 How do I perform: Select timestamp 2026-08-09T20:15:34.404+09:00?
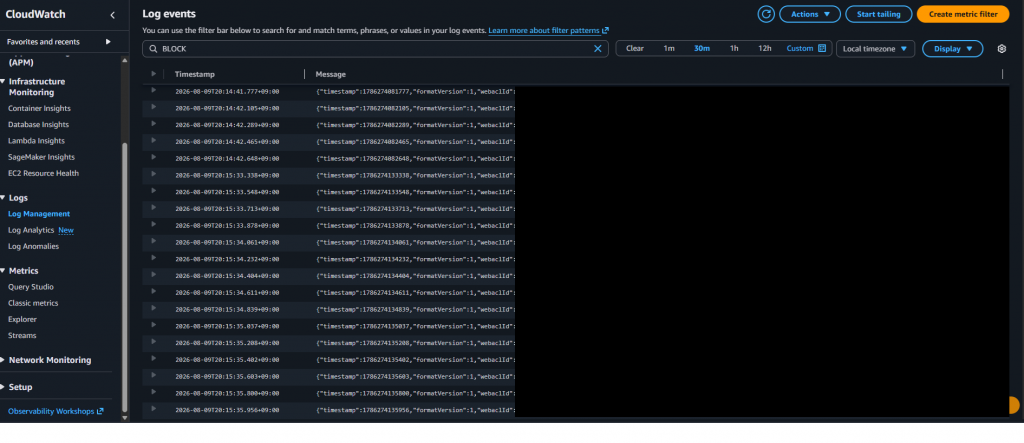(x=227, y=276)
